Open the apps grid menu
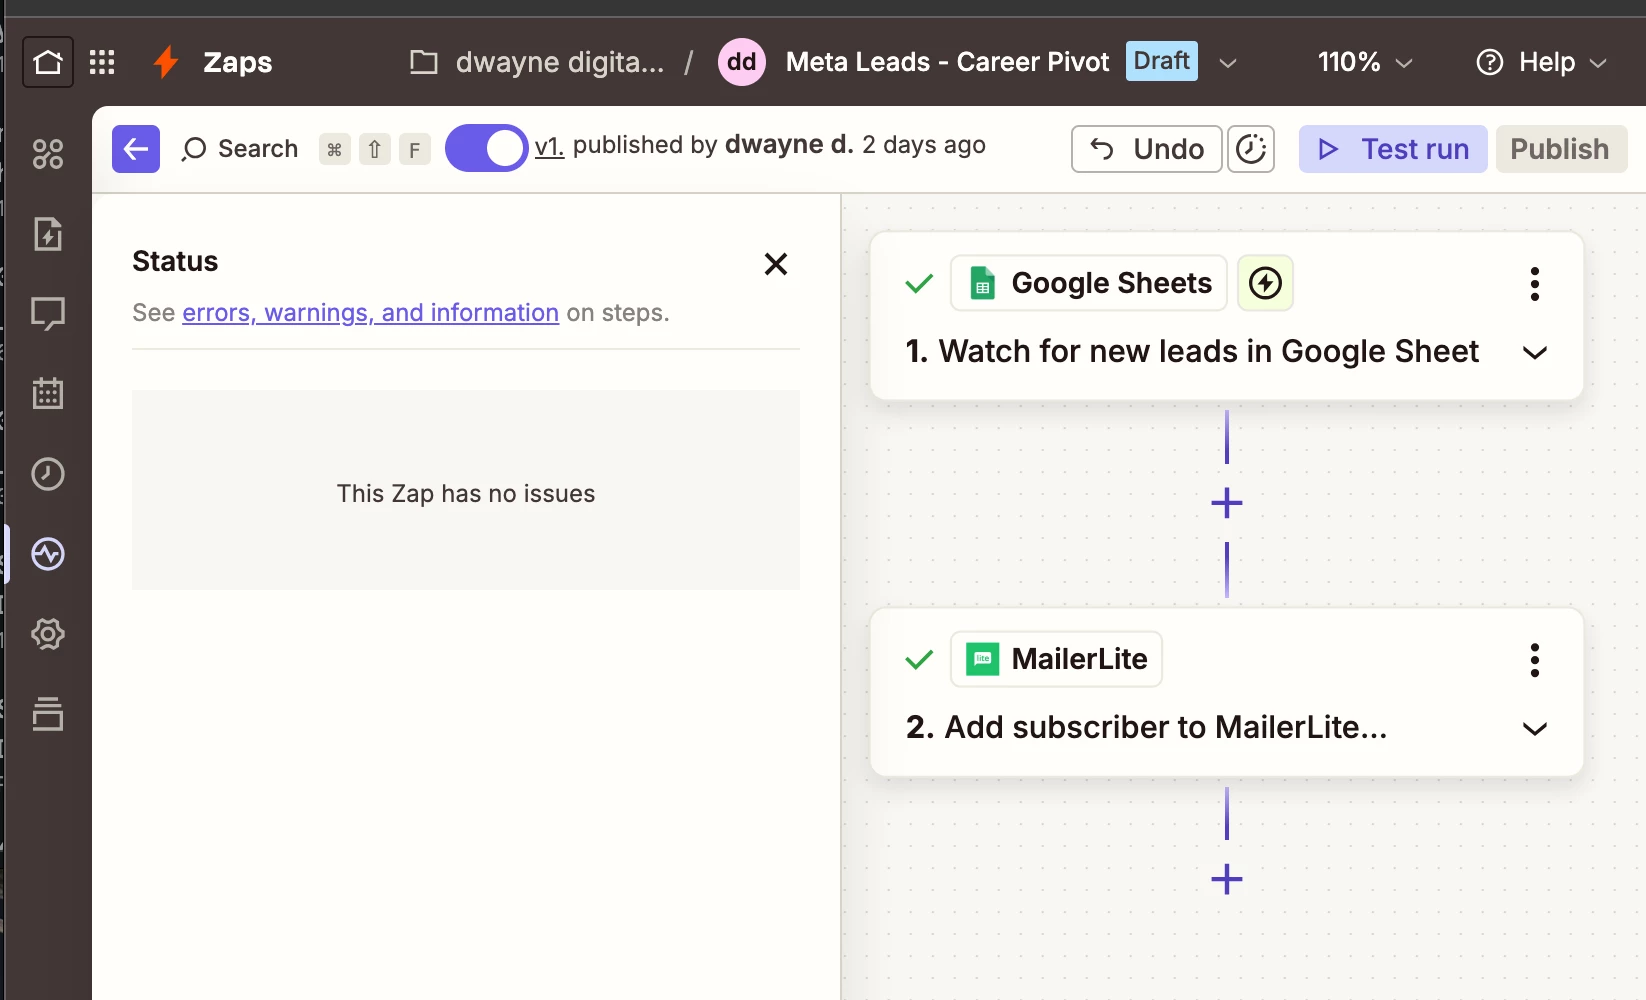 coord(102,62)
